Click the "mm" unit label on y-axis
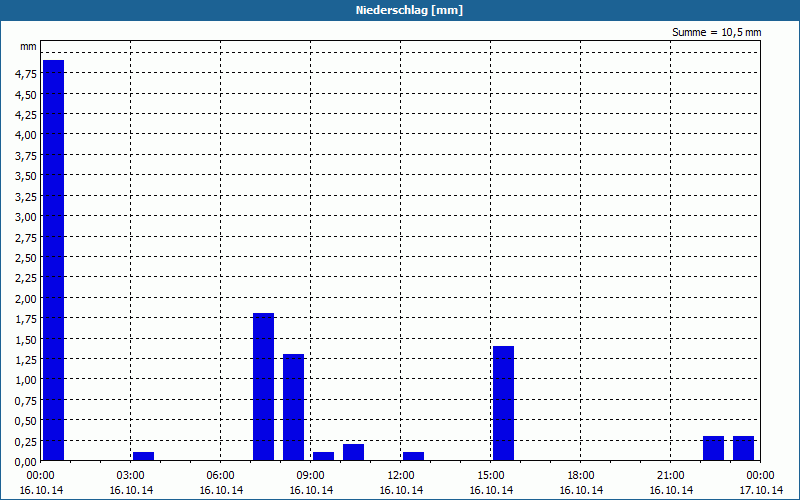The width and height of the screenshot is (800, 500). 28,46
